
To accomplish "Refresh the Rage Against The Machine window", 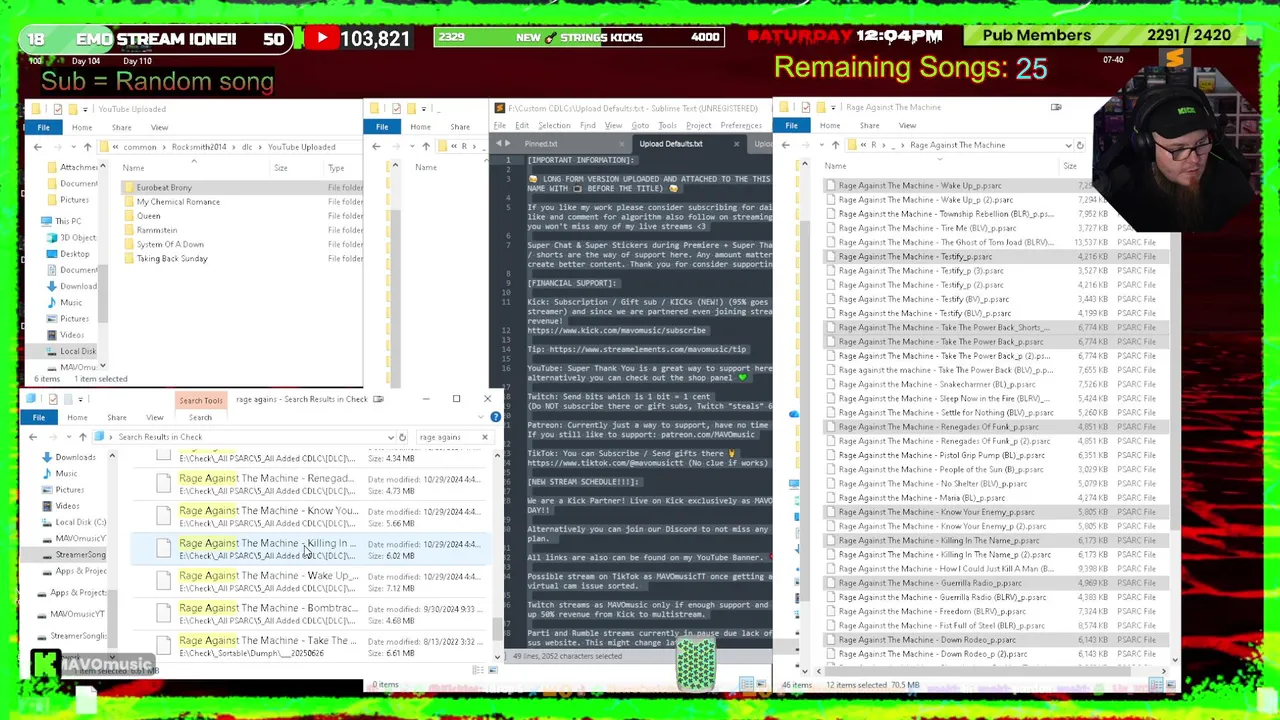I will point(1080,146).
